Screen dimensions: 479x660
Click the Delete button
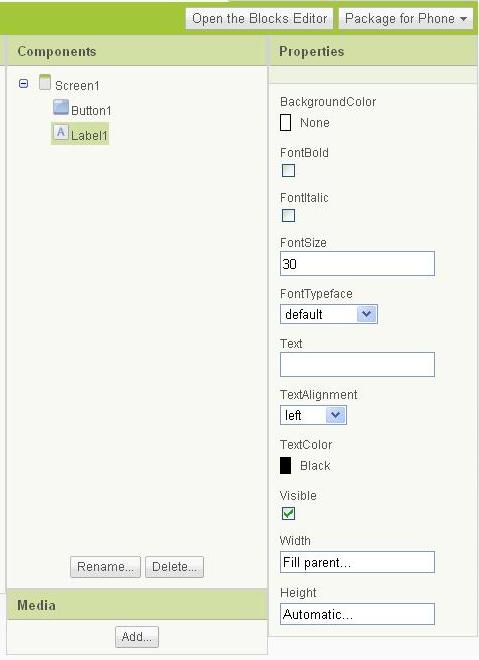coord(174,567)
